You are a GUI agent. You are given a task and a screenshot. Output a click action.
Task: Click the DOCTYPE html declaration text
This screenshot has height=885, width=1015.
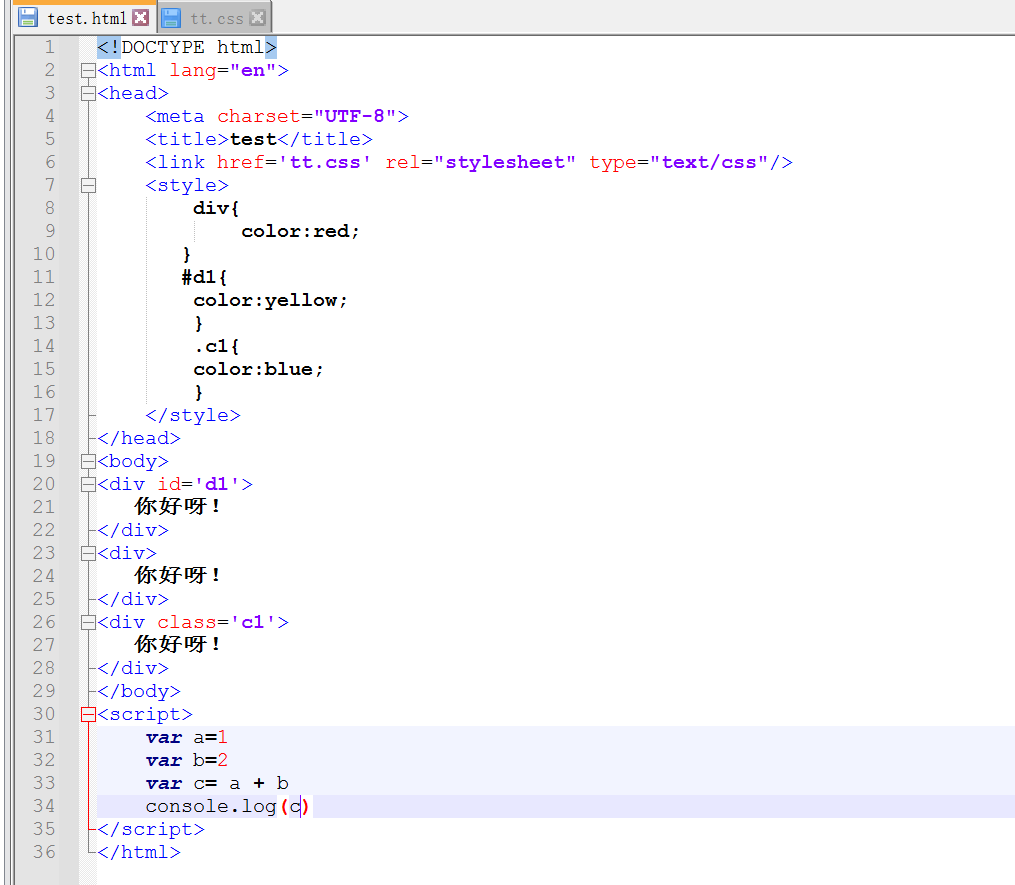click(x=187, y=47)
